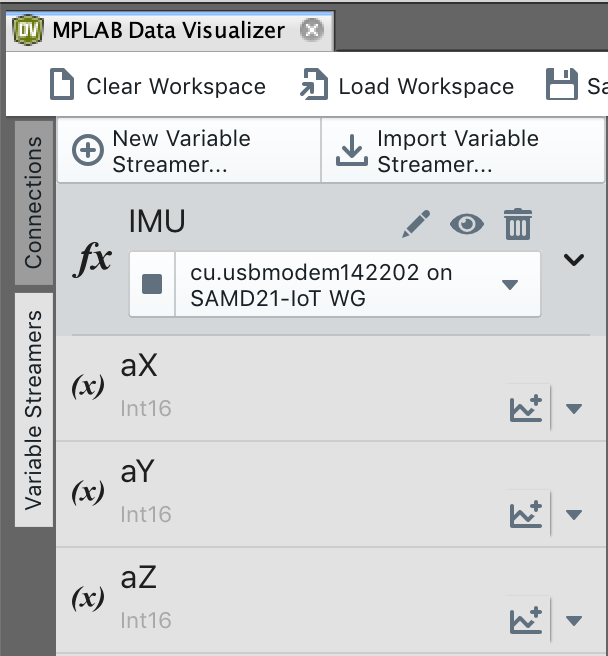Open the aY plot options dropdown arrow
Screen dimensions: 608x656
pos(574,514)
